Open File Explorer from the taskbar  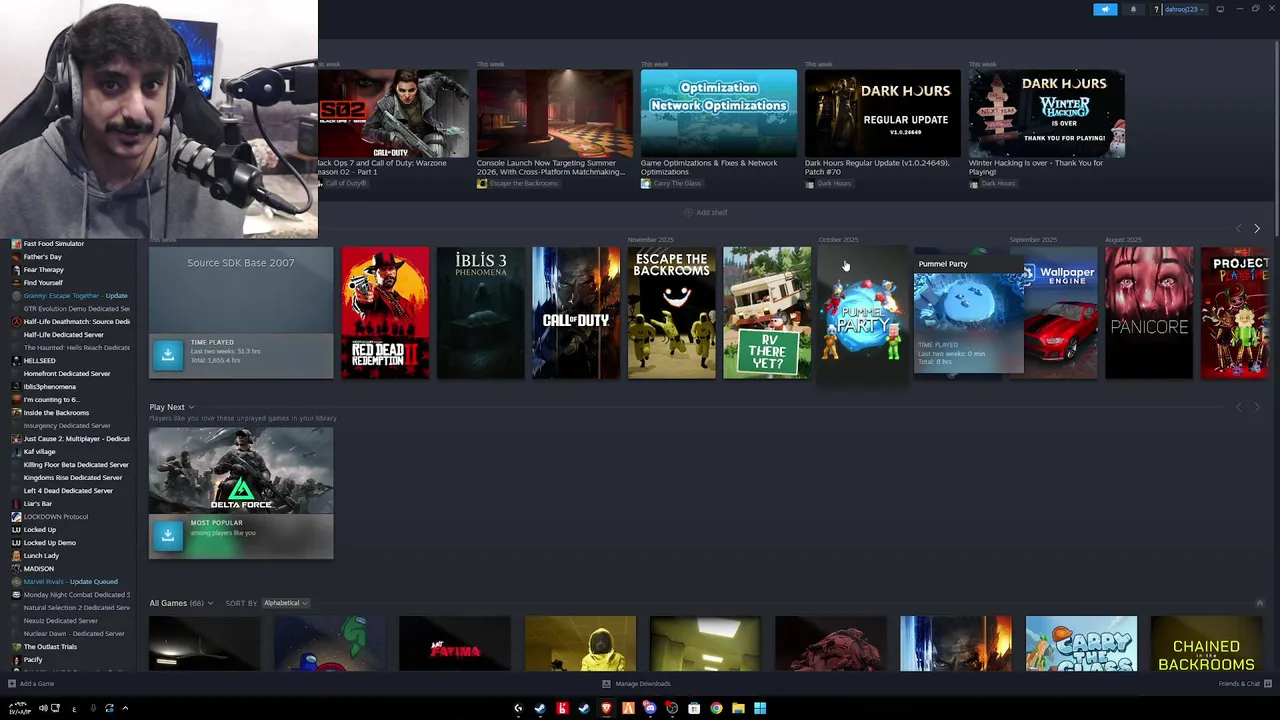pos(738,708)
